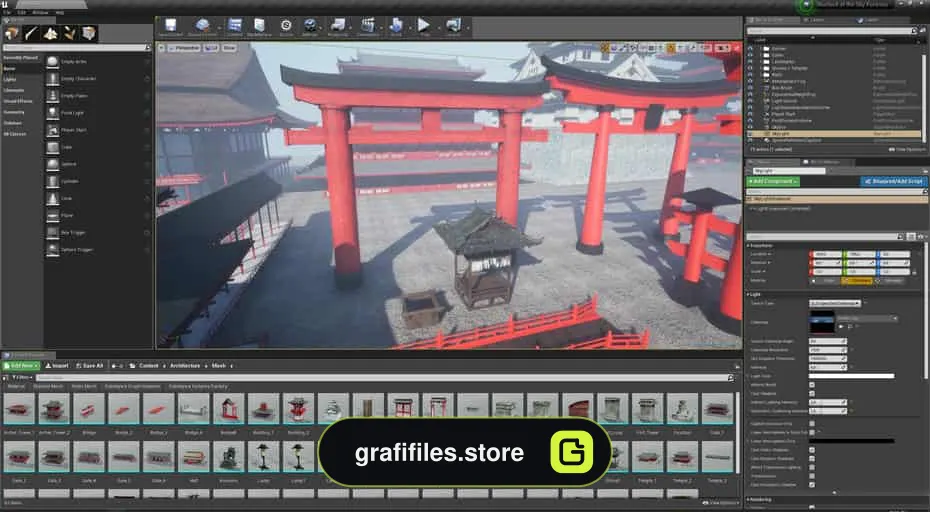The width and height of the screenshot is (930, 512).
Task: Set mobility to Stationary
Action: 858,281
